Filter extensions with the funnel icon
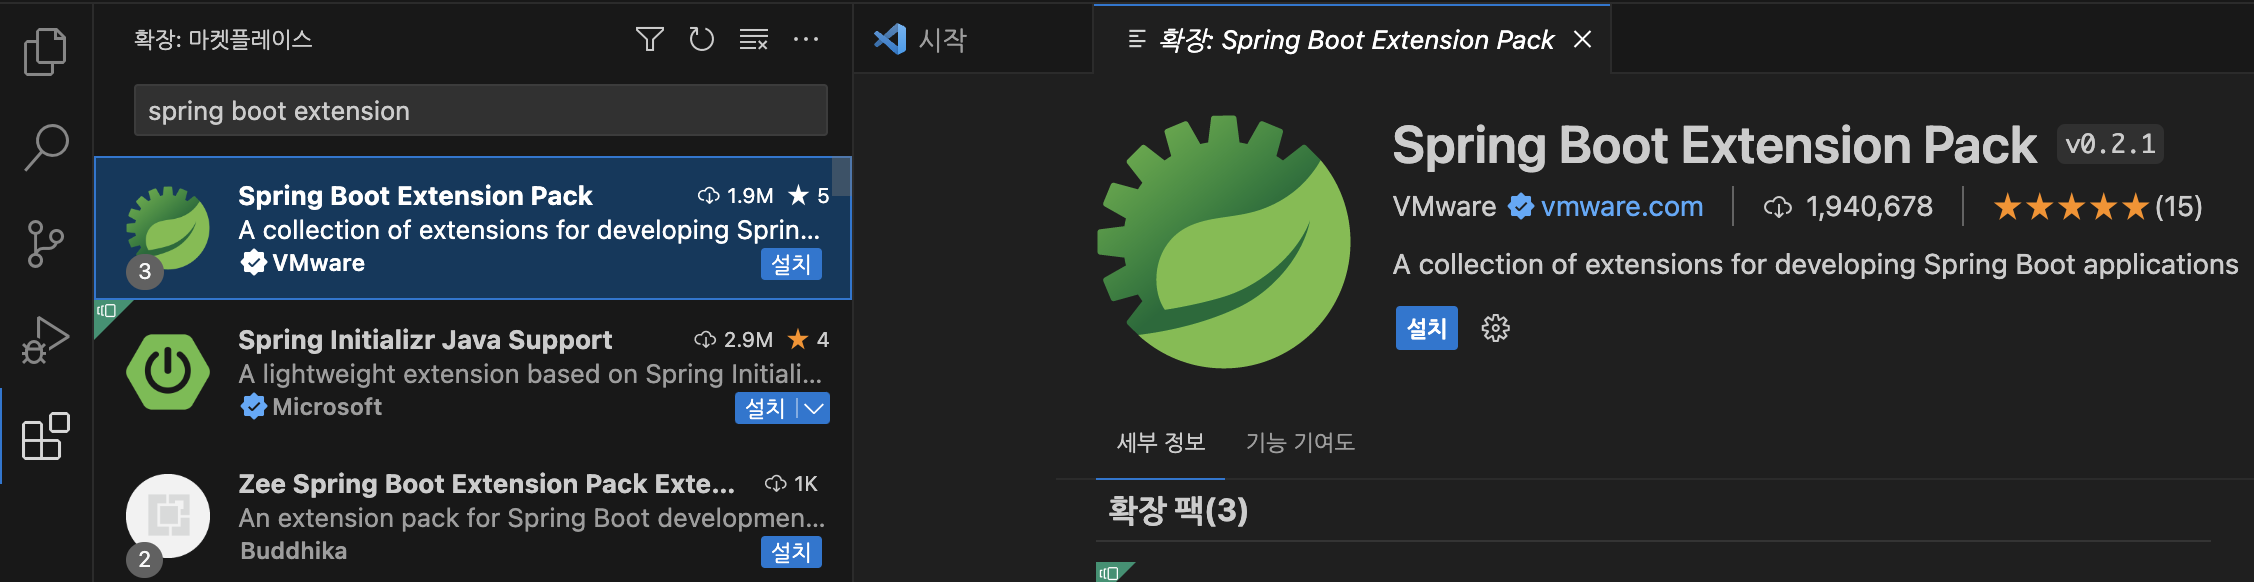Screen dimensions: 2254x582 coord(650,39)
